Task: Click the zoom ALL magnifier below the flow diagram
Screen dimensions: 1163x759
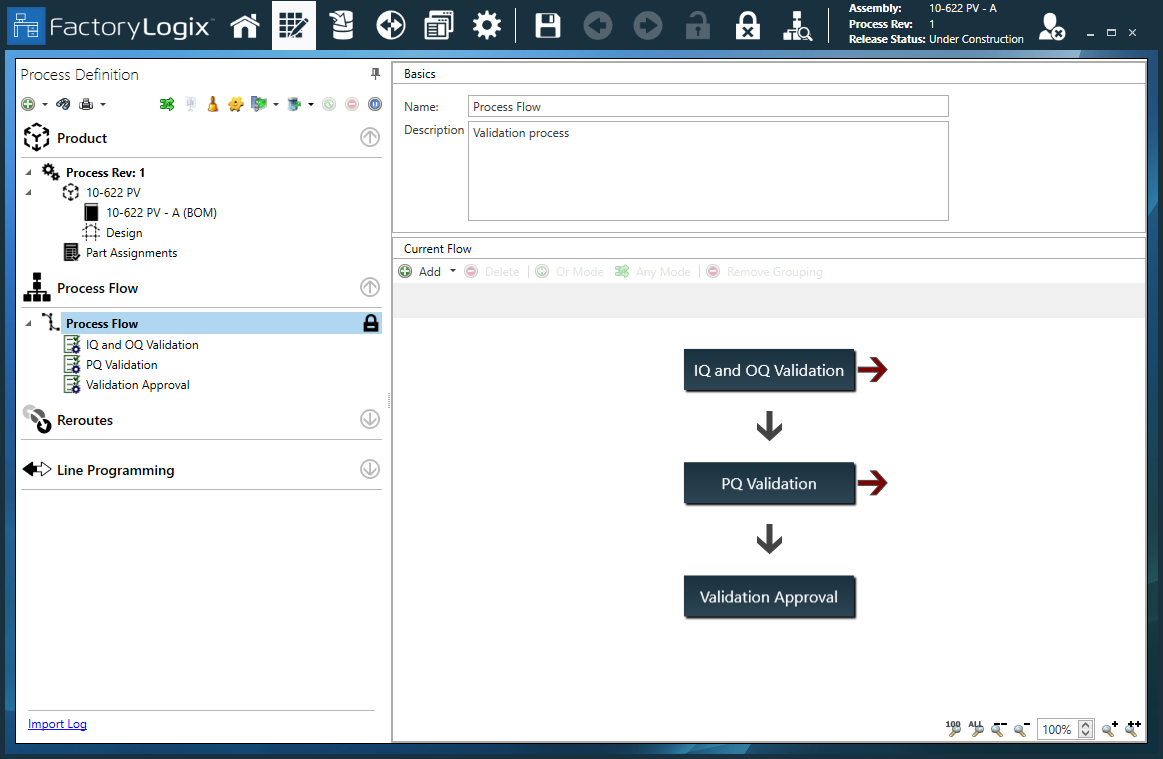Action: 976,730
